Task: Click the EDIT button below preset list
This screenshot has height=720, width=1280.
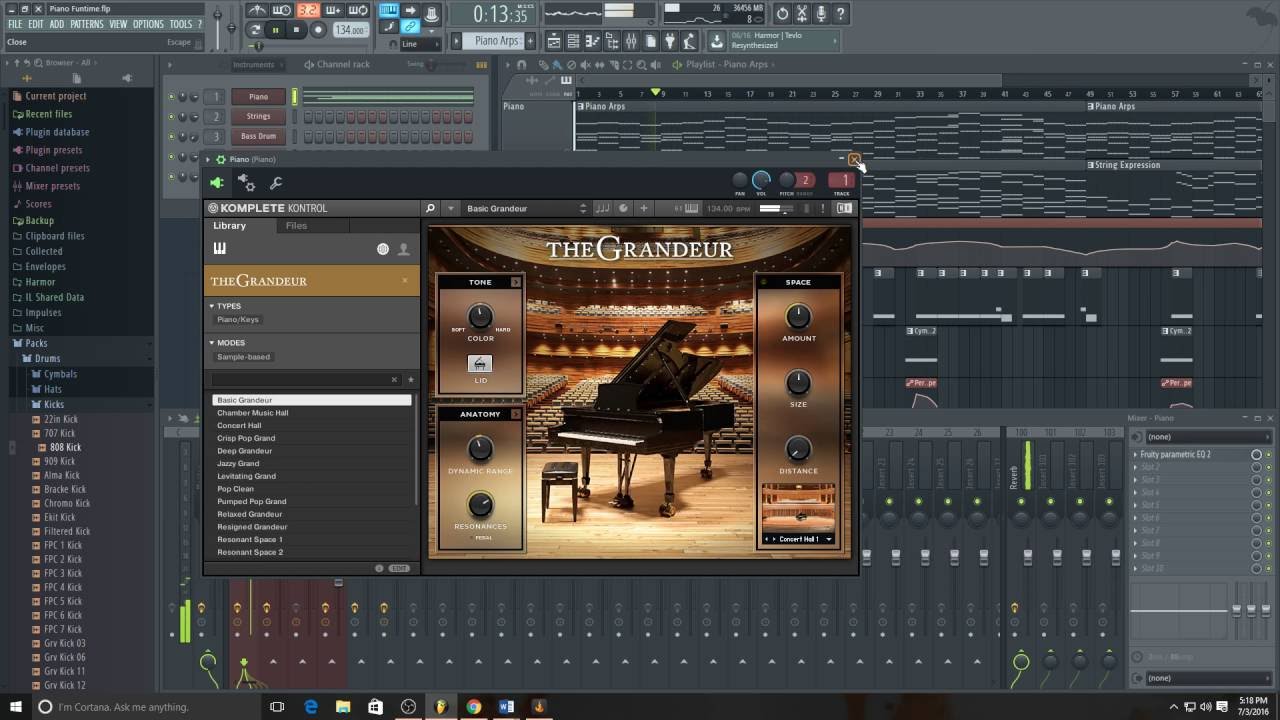Action: (x=399, y=568)
